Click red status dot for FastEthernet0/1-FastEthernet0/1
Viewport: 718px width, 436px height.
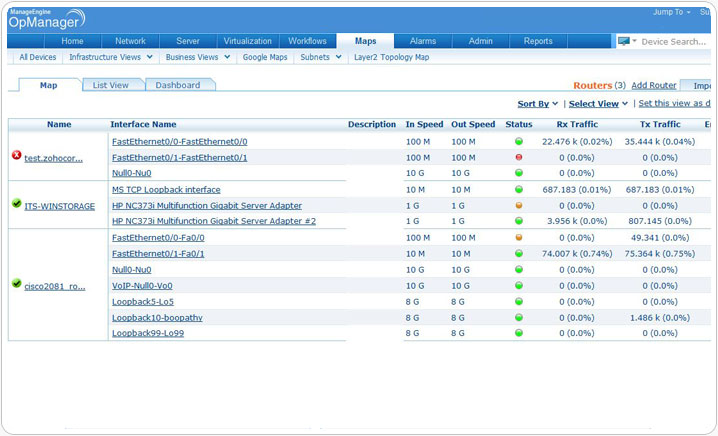pos(519,157)
